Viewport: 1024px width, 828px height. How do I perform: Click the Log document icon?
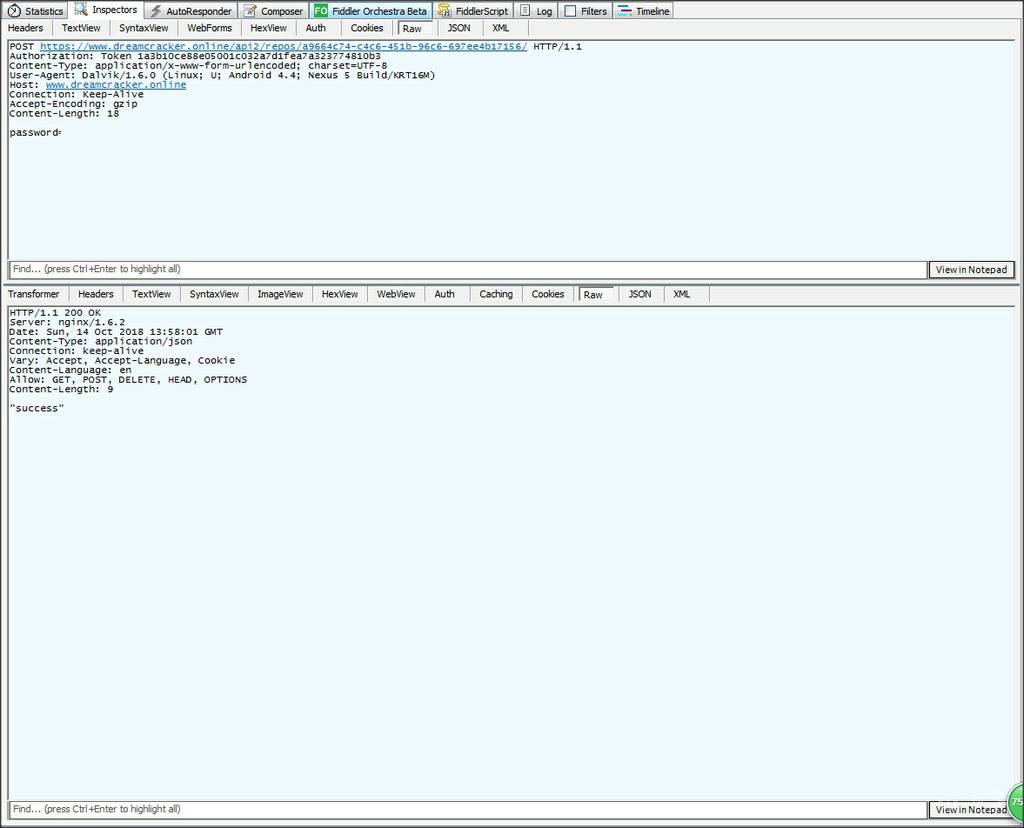(525, 10)
